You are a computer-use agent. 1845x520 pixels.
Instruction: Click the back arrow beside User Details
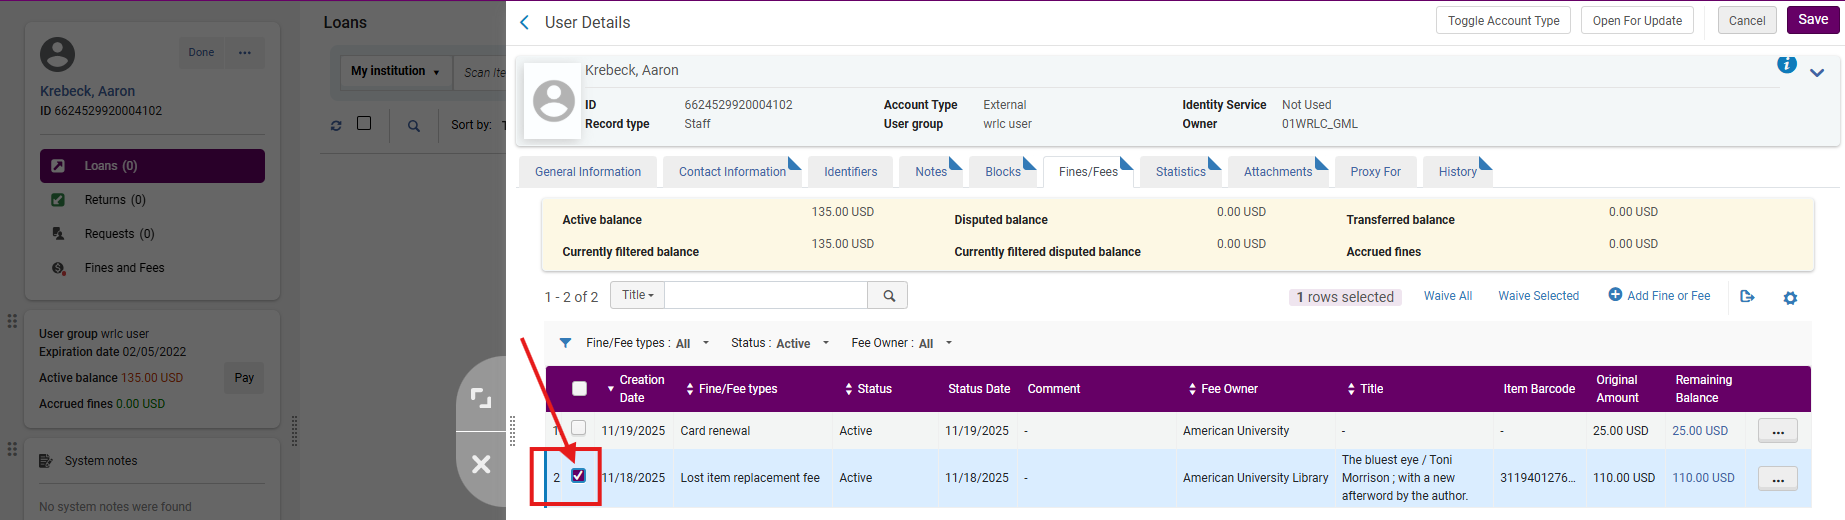[525, 22]
